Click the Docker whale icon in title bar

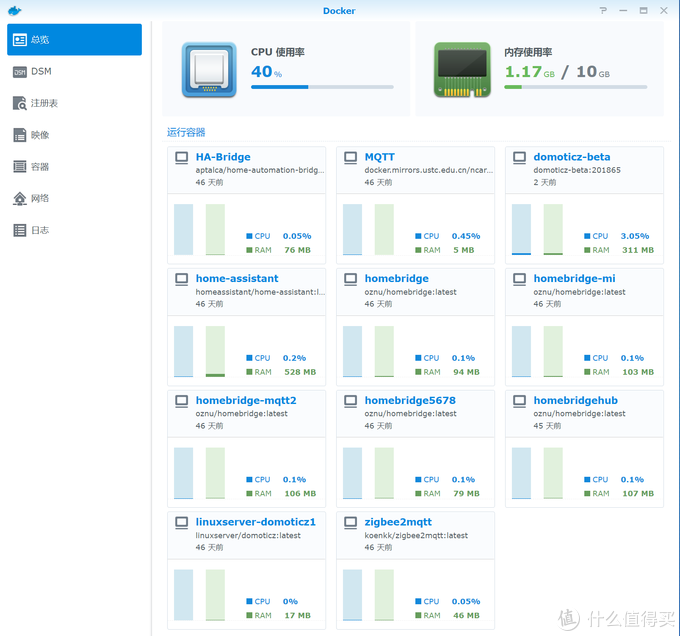14,10
